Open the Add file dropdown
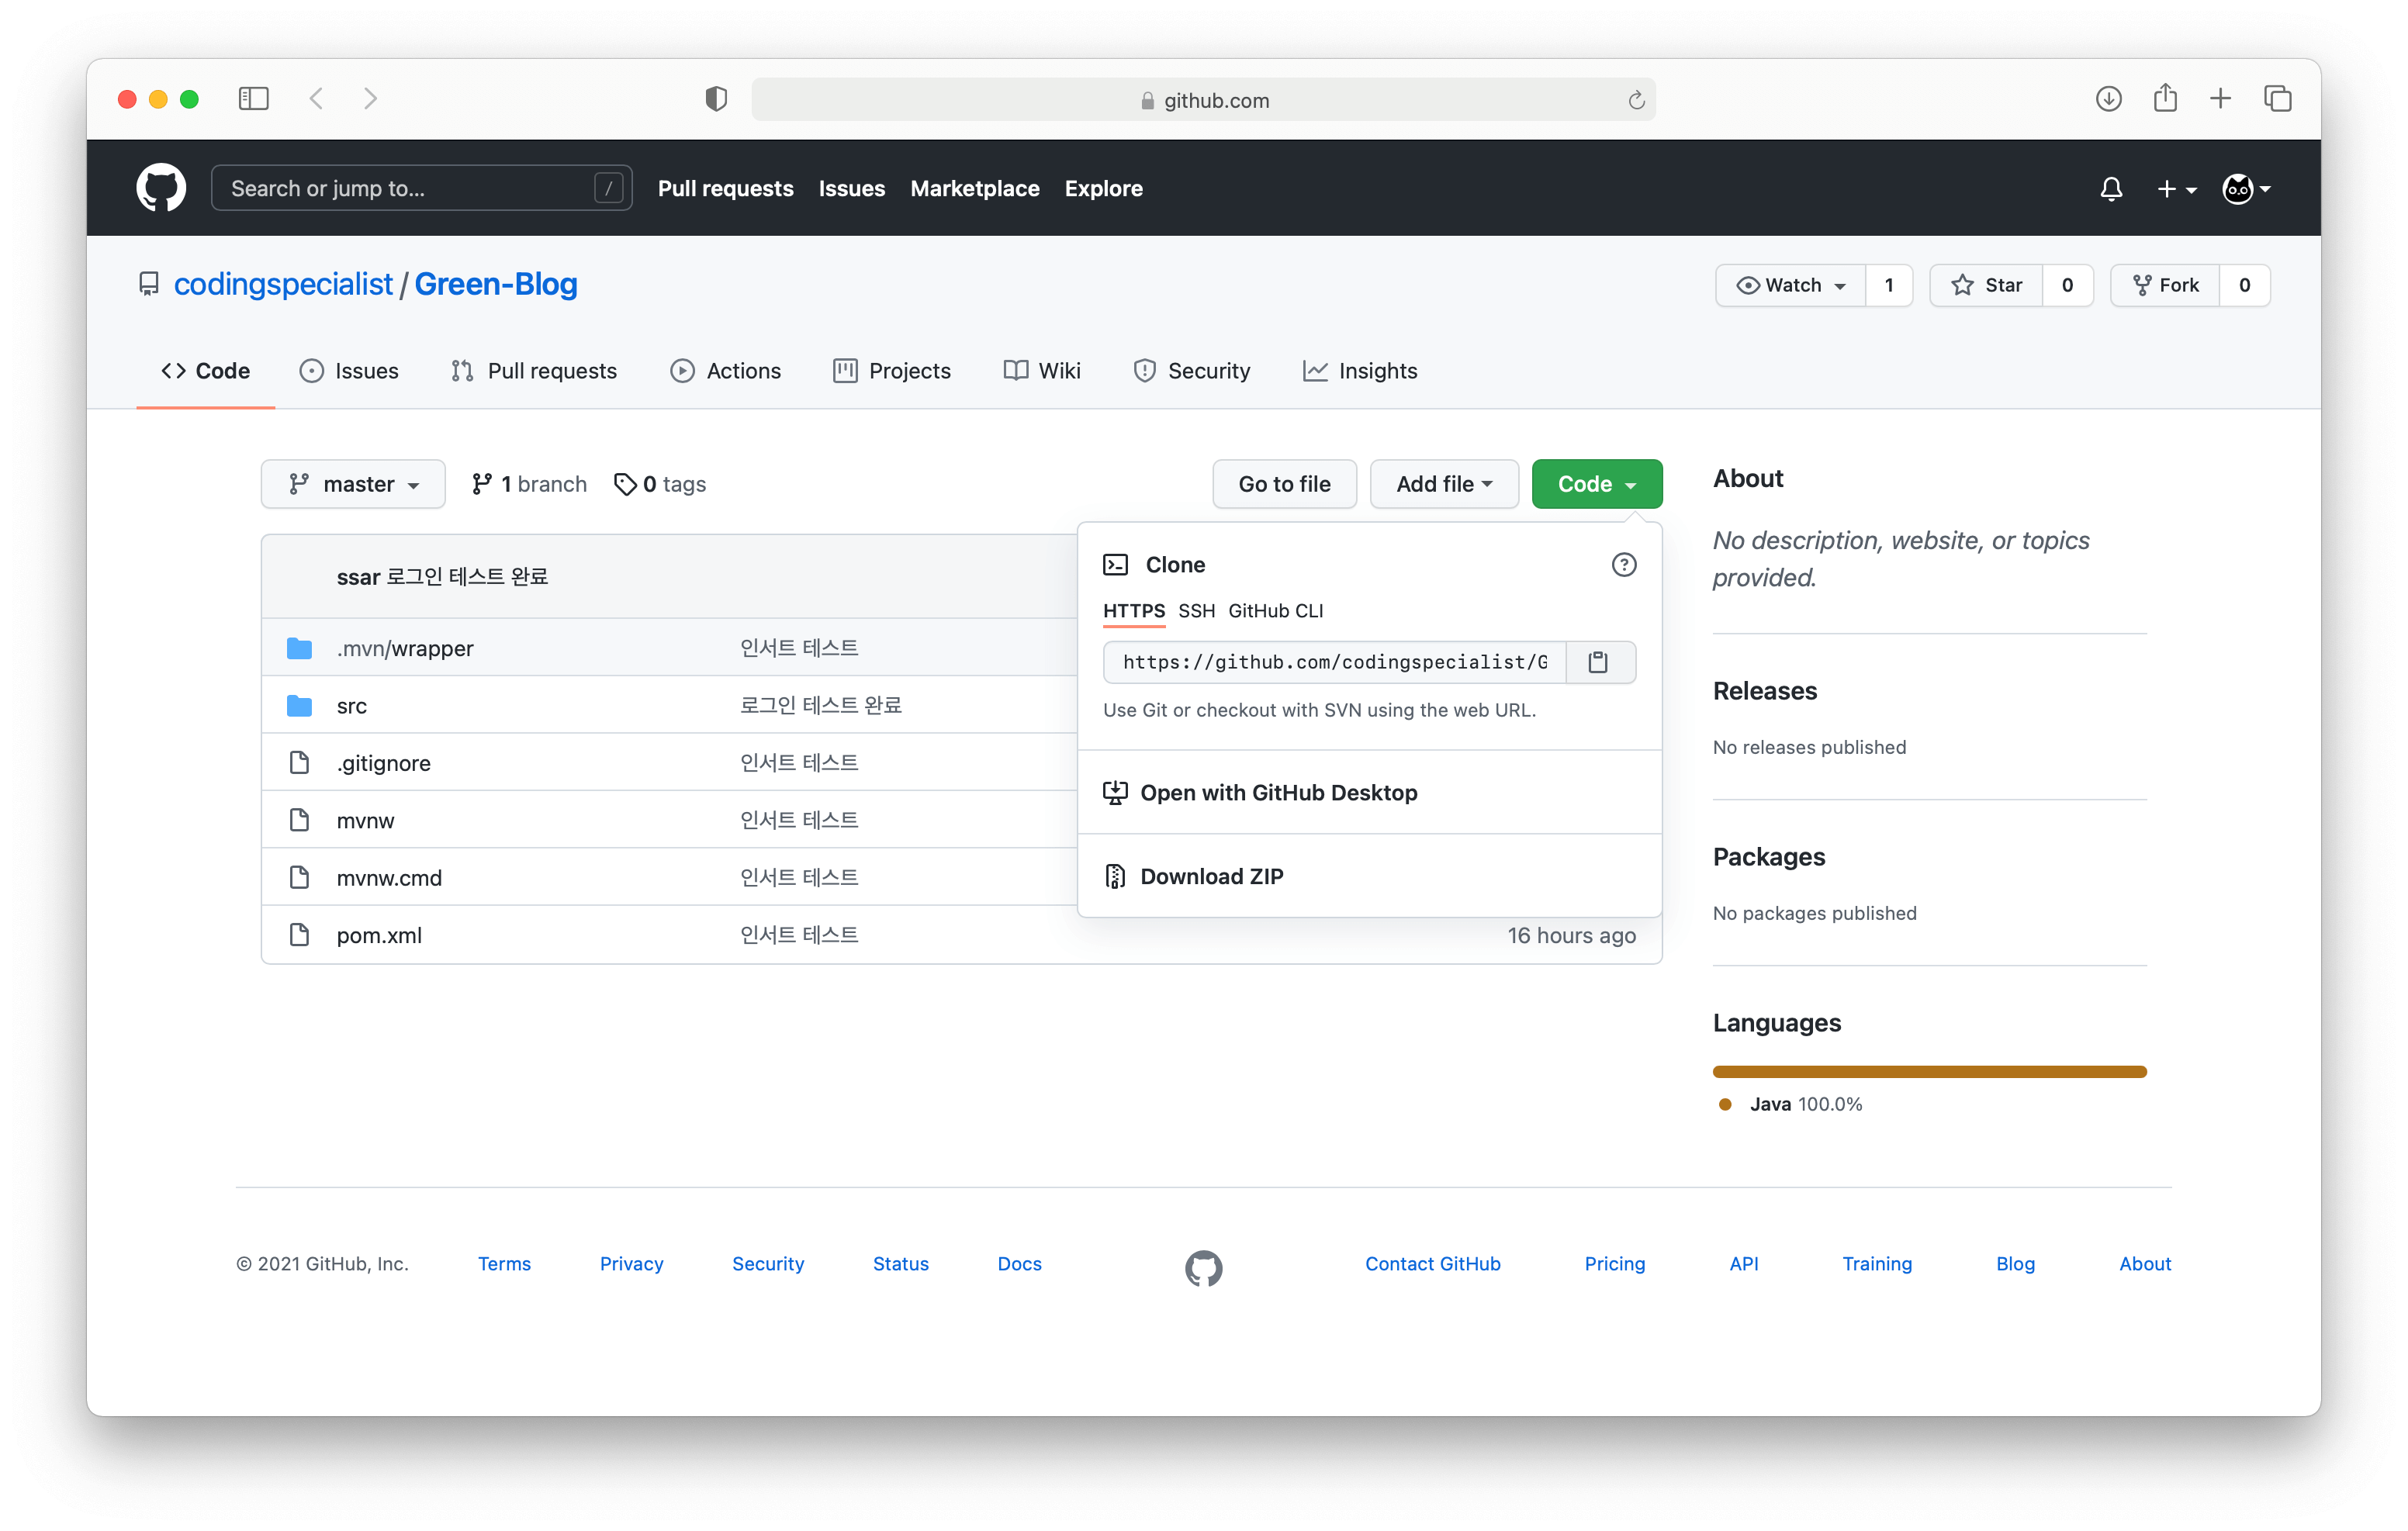 (1444, 484)
